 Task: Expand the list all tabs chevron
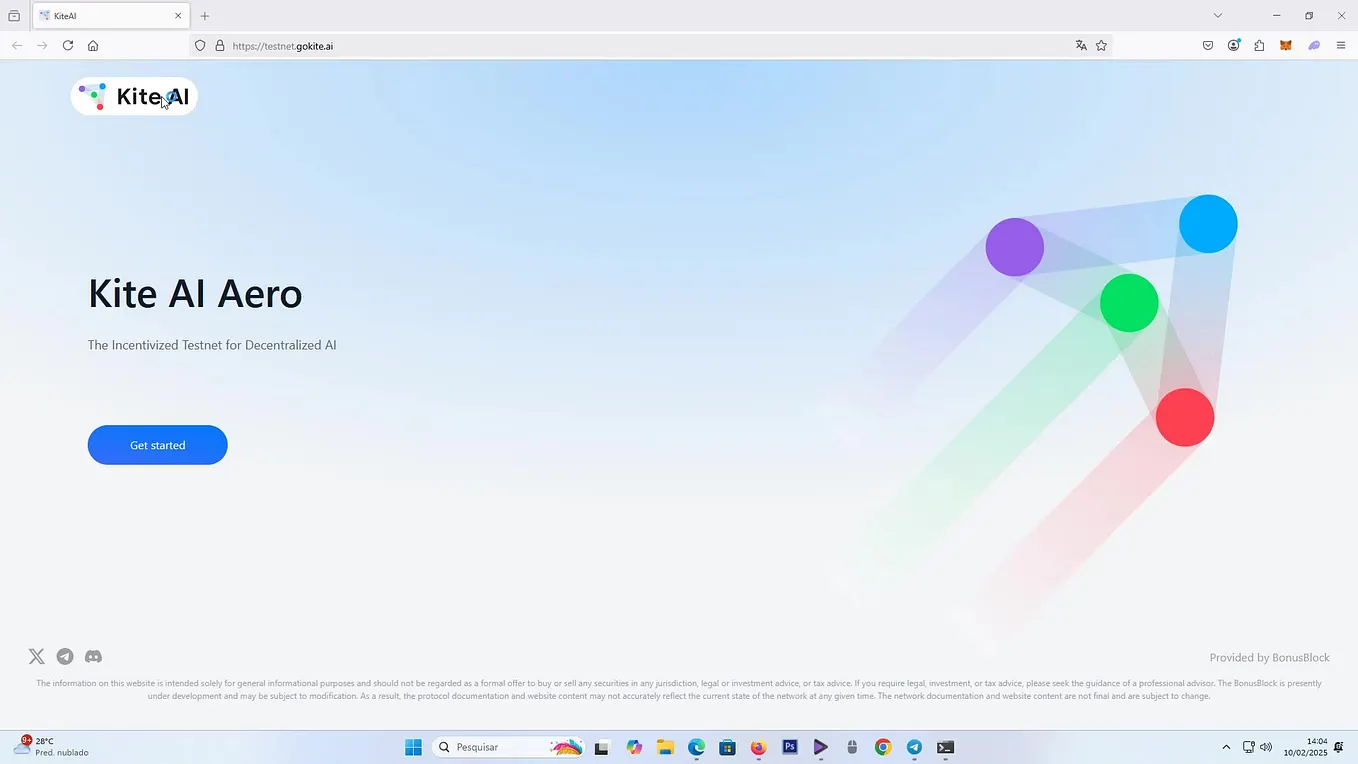1217,15
